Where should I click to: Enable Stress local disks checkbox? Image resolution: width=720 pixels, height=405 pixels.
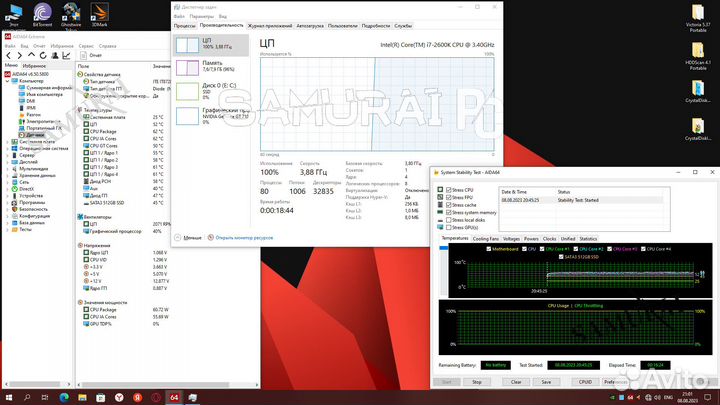[449, 220]
